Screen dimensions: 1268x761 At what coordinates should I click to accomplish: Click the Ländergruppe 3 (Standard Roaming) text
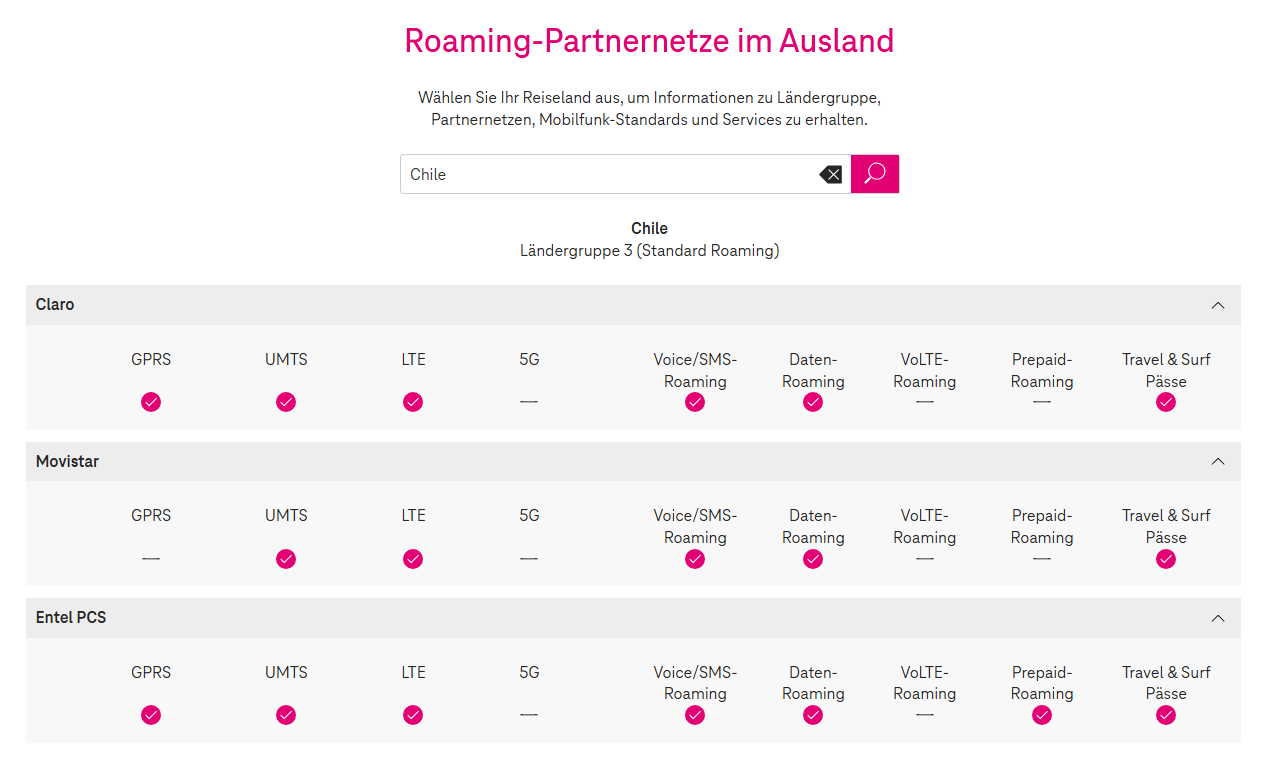[x=649, y=251]
